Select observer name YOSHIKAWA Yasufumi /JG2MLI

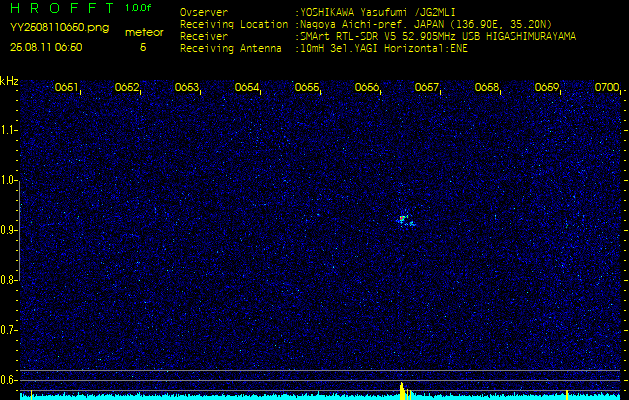[377, 12]
